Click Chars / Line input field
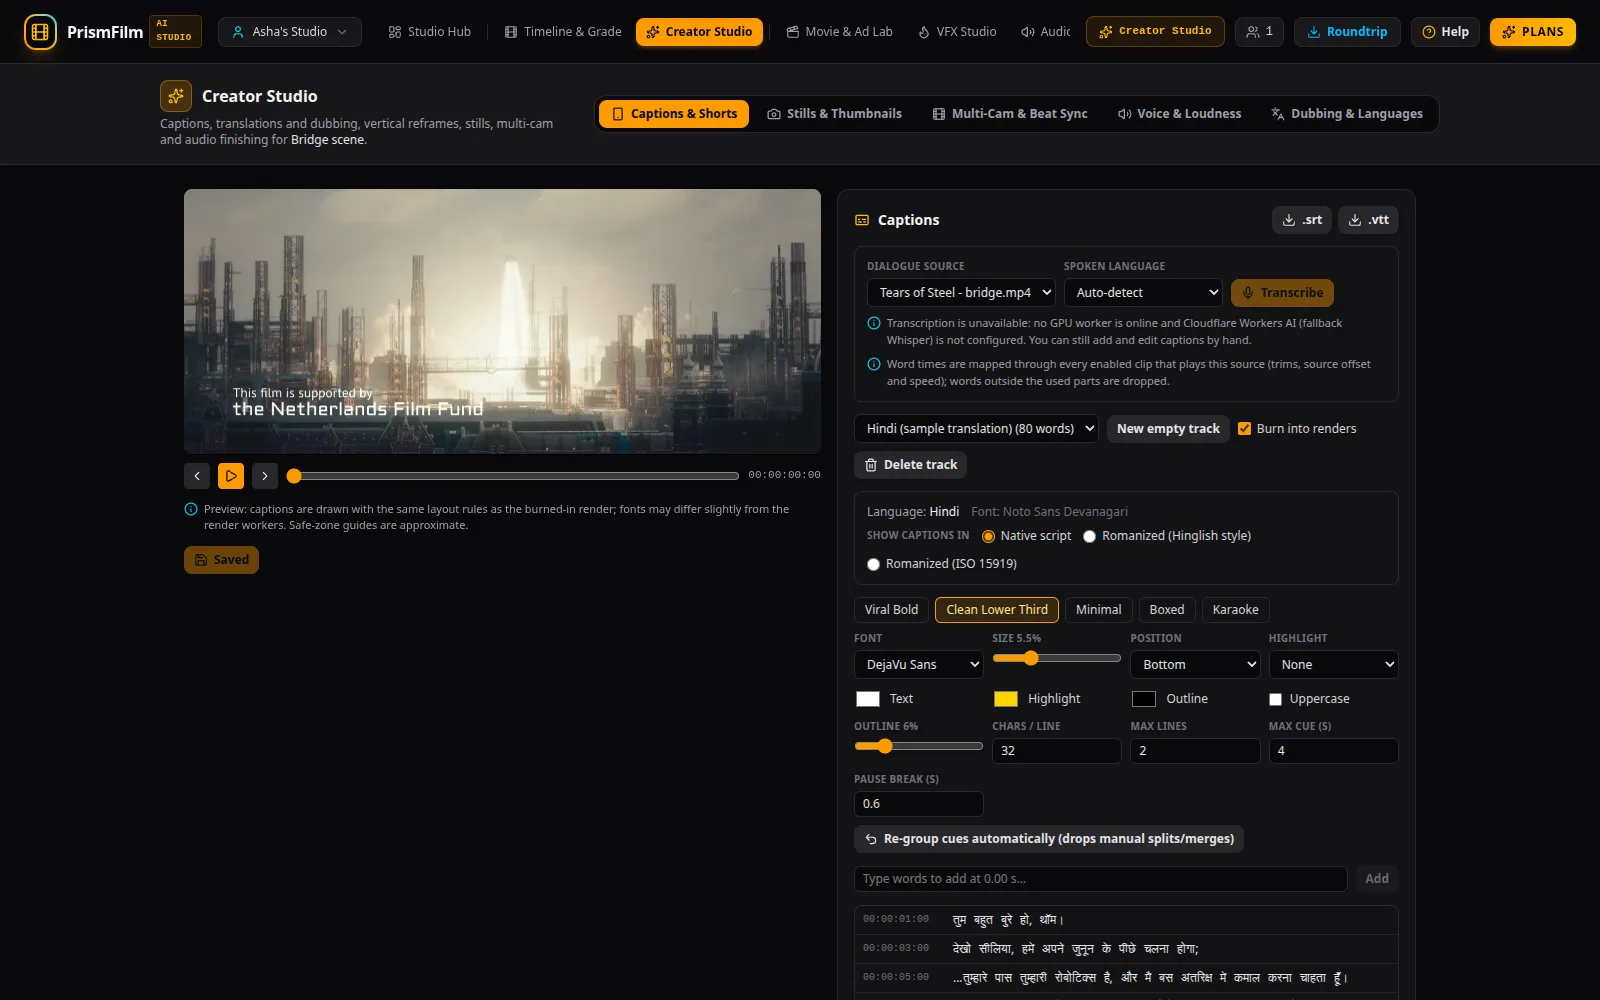The image size is (1600, 1000). [x=1056, y=751]
